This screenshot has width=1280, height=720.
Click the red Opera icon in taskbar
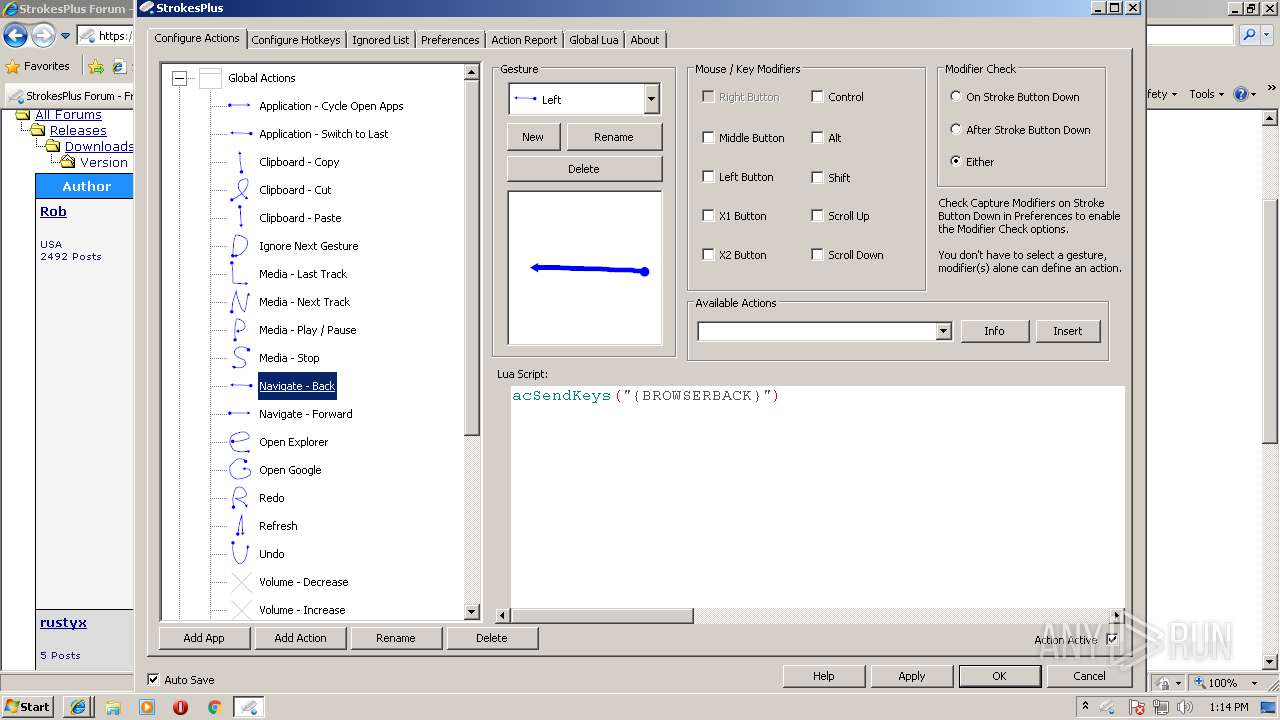(x=180, y=707)
